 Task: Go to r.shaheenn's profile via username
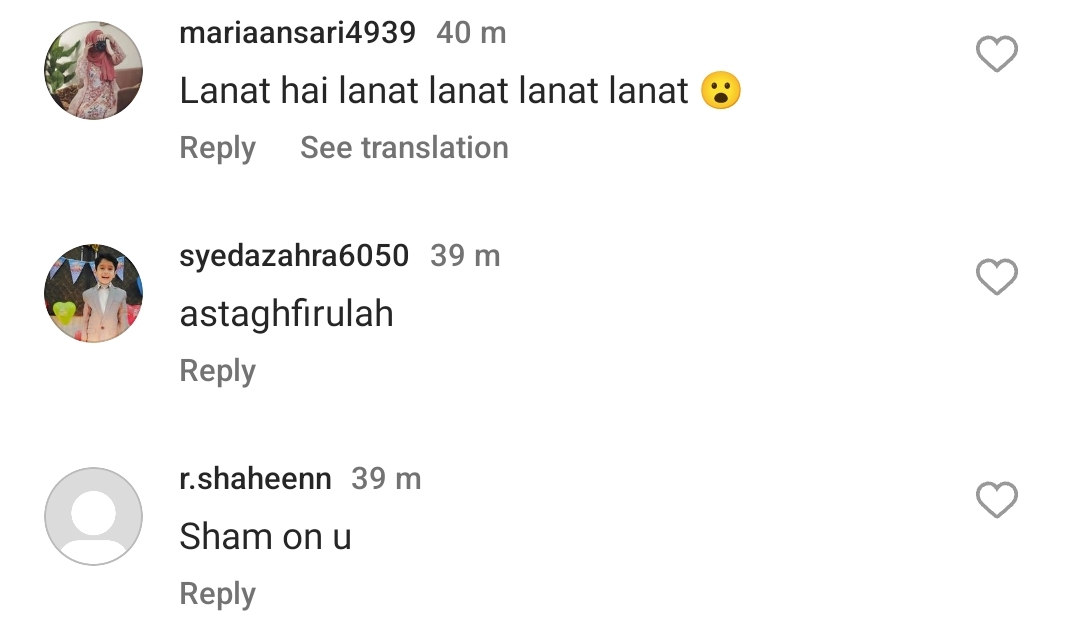tap(255, 479)
